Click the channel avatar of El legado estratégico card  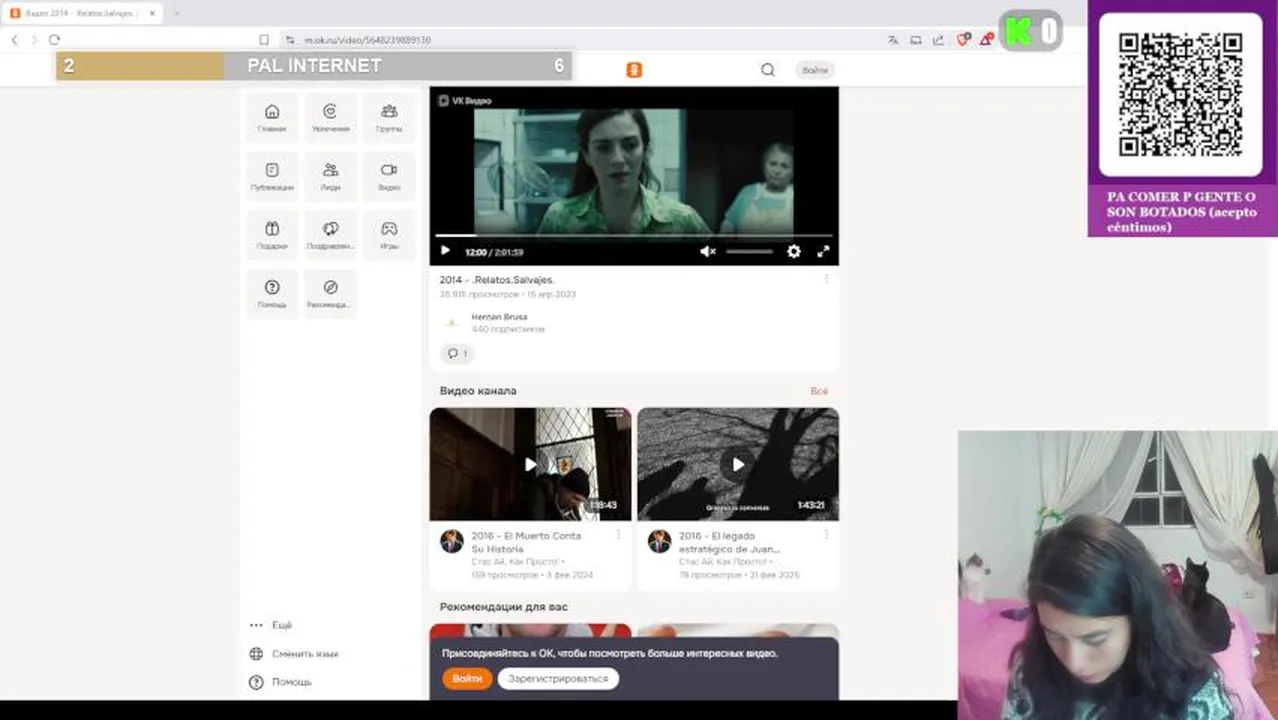click(x=659, y=541)
